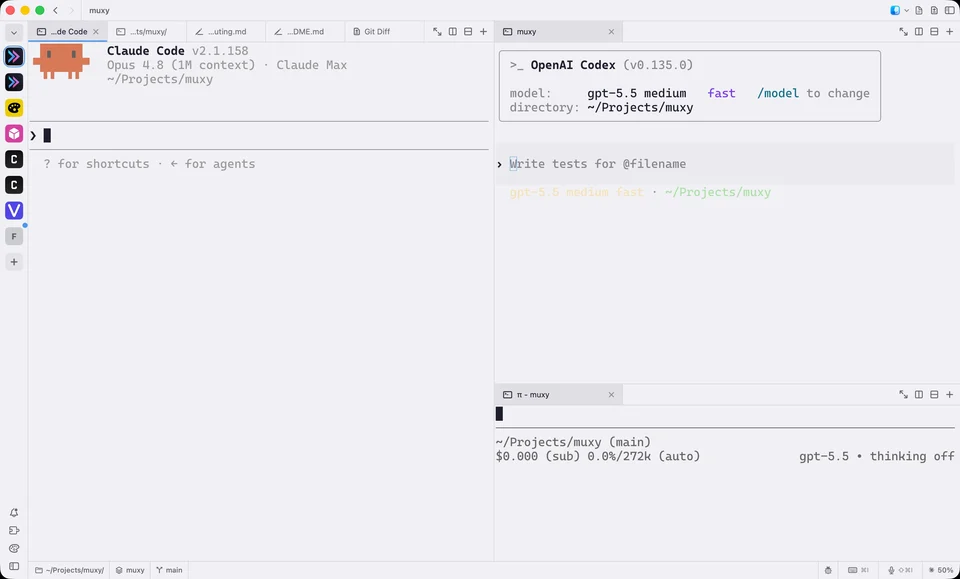Switch to the ...ts/muxy/ terminal tab
Image resolution: width=960 pixels, height=579 pixels.
coord(147,32)
